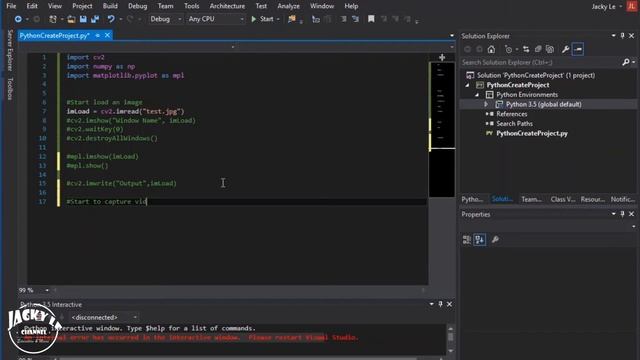Collapse the Python Environments node
Viewport: 640px width, 360px height.
[x=477, y=95]
